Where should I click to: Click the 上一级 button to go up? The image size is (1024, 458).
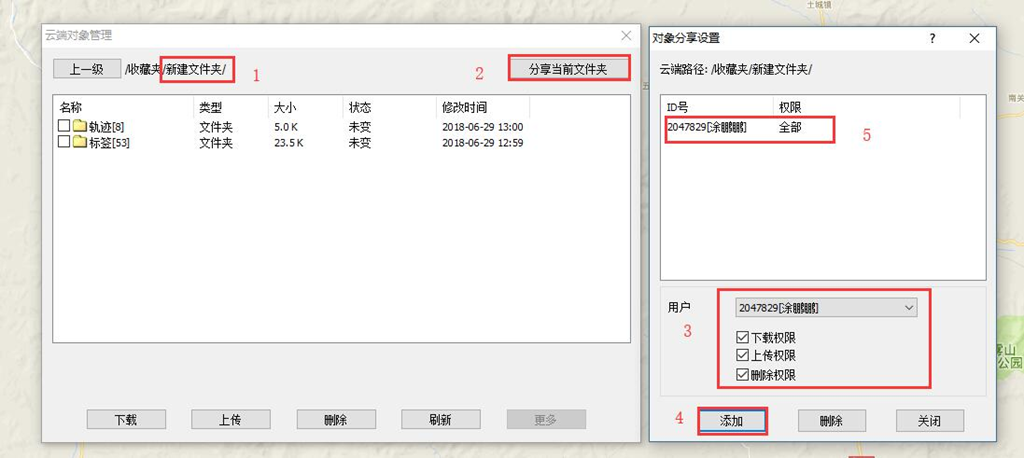(x=85, y=69)
